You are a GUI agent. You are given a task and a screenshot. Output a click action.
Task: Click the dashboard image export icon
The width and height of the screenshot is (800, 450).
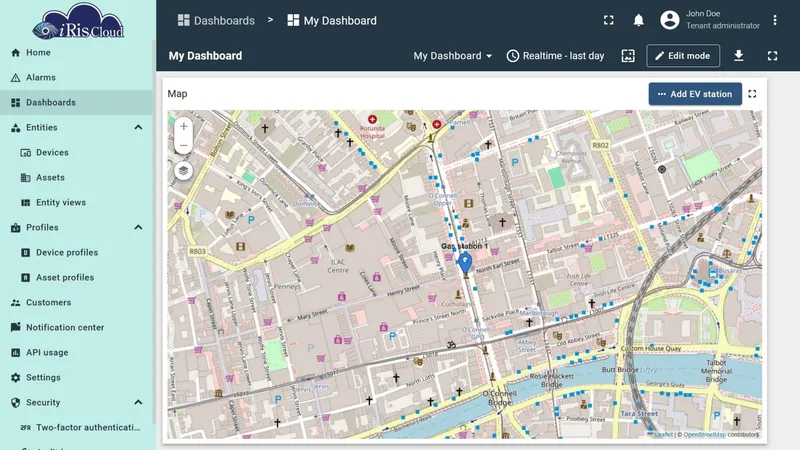click(x=628, y=56)
